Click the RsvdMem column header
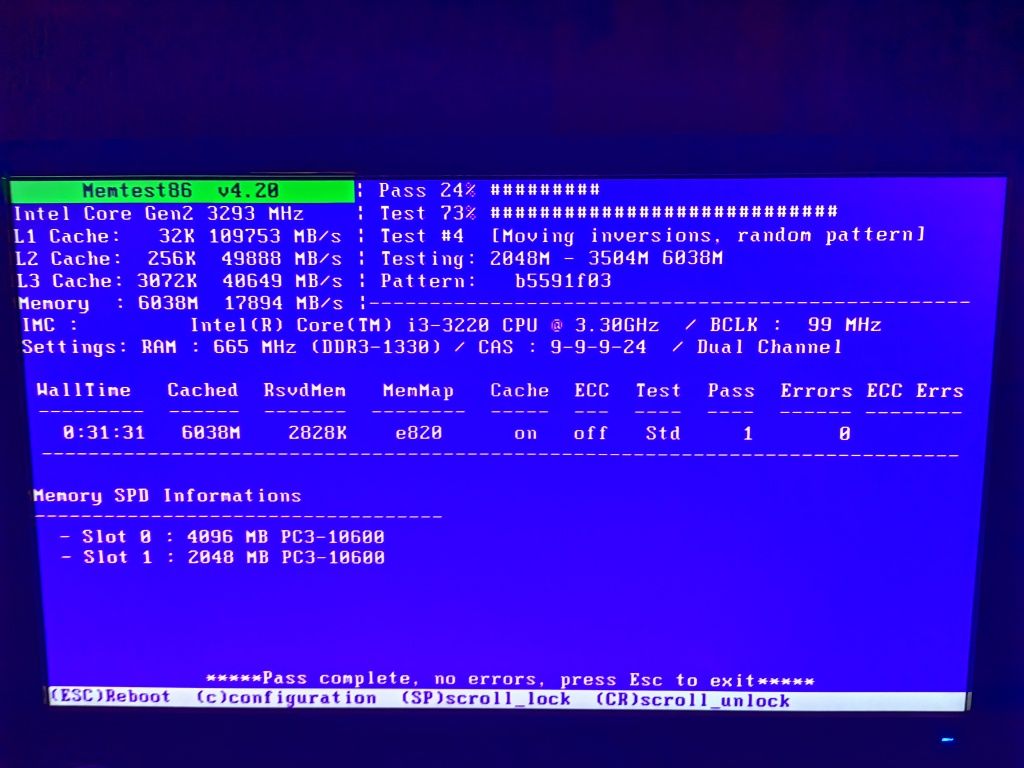 (304, 391)
